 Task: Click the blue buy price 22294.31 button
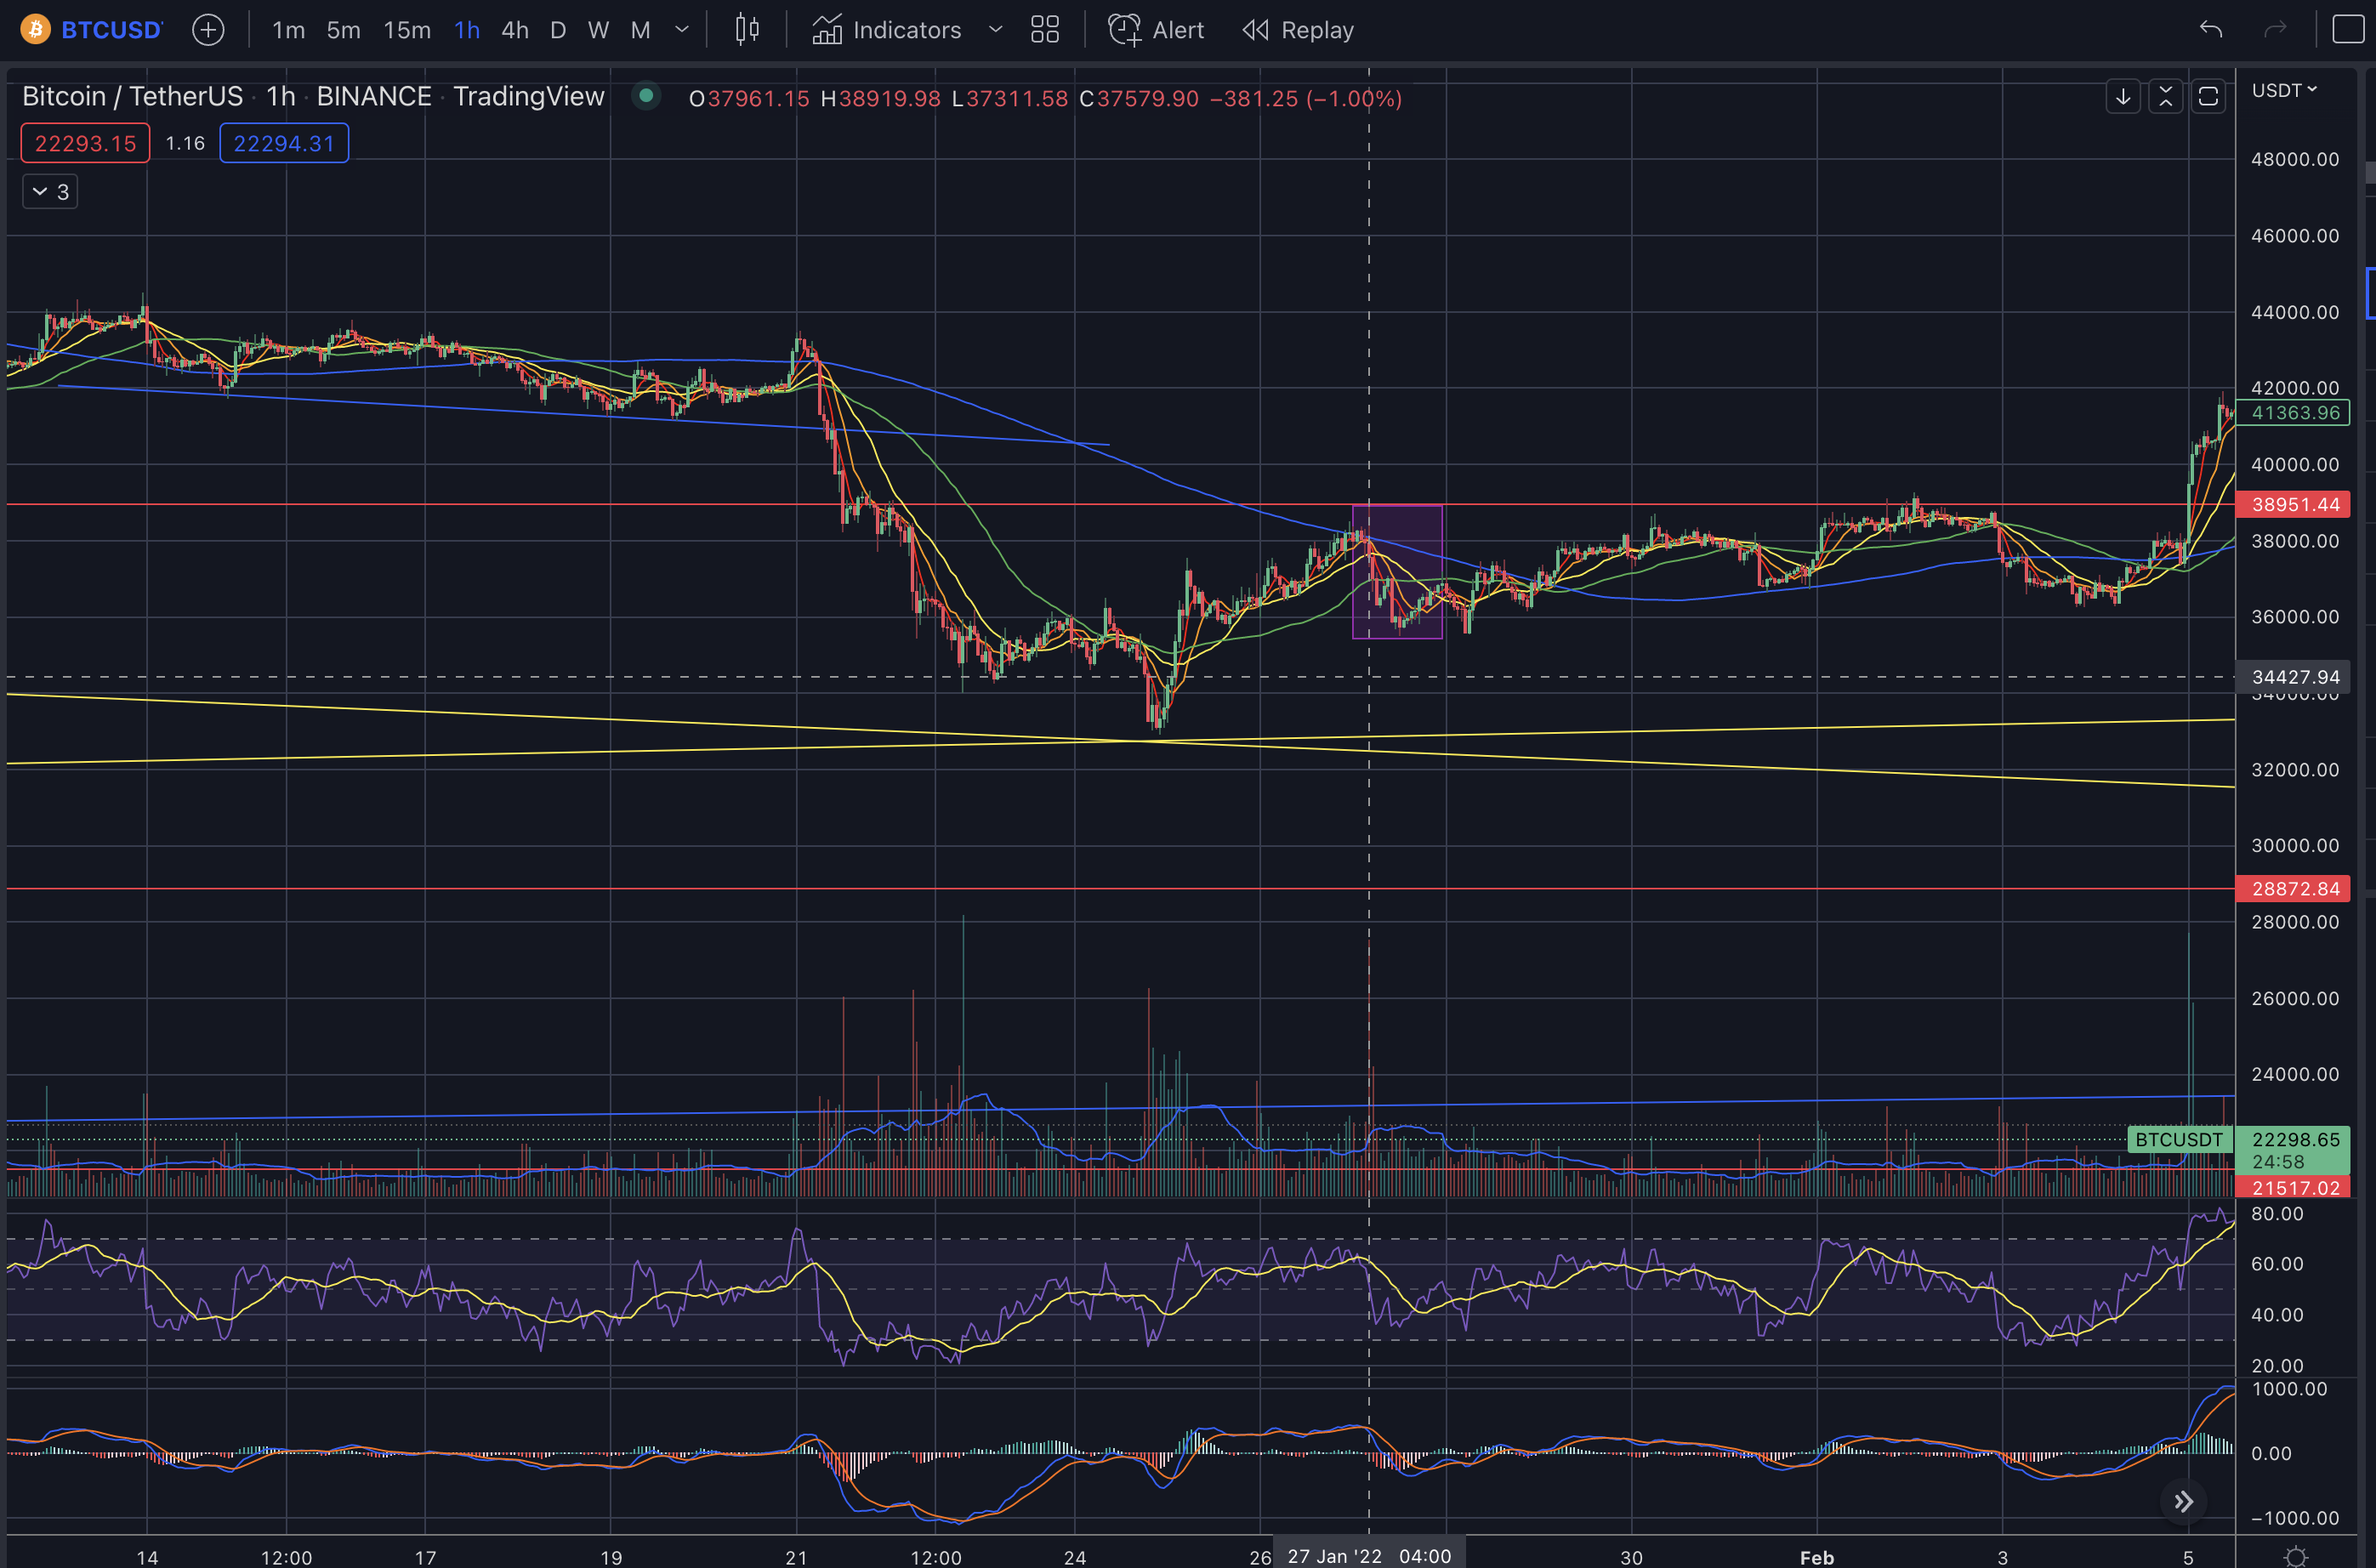[284, 143]
